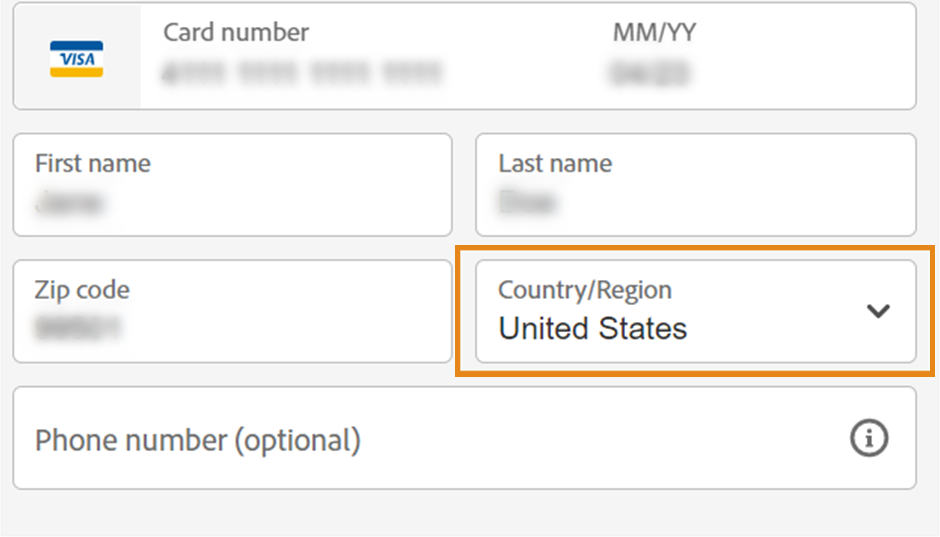Click the blurred card number digits
Image resolution: width=940 pixels, height=537 pixels.
[x=302, y=73]
